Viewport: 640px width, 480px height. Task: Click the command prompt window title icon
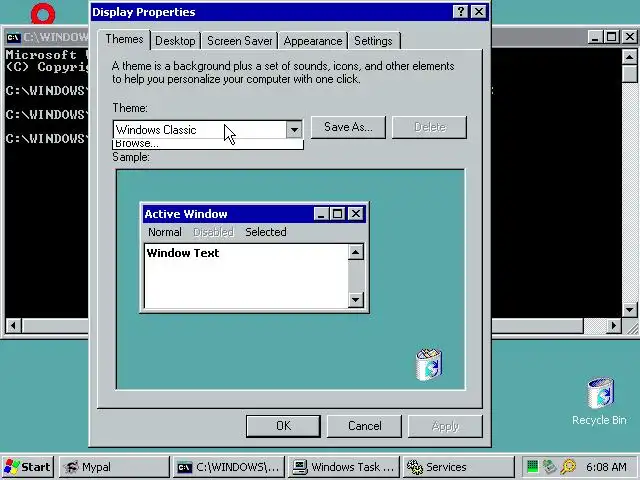pyautogui.click(x=13, y=38)
